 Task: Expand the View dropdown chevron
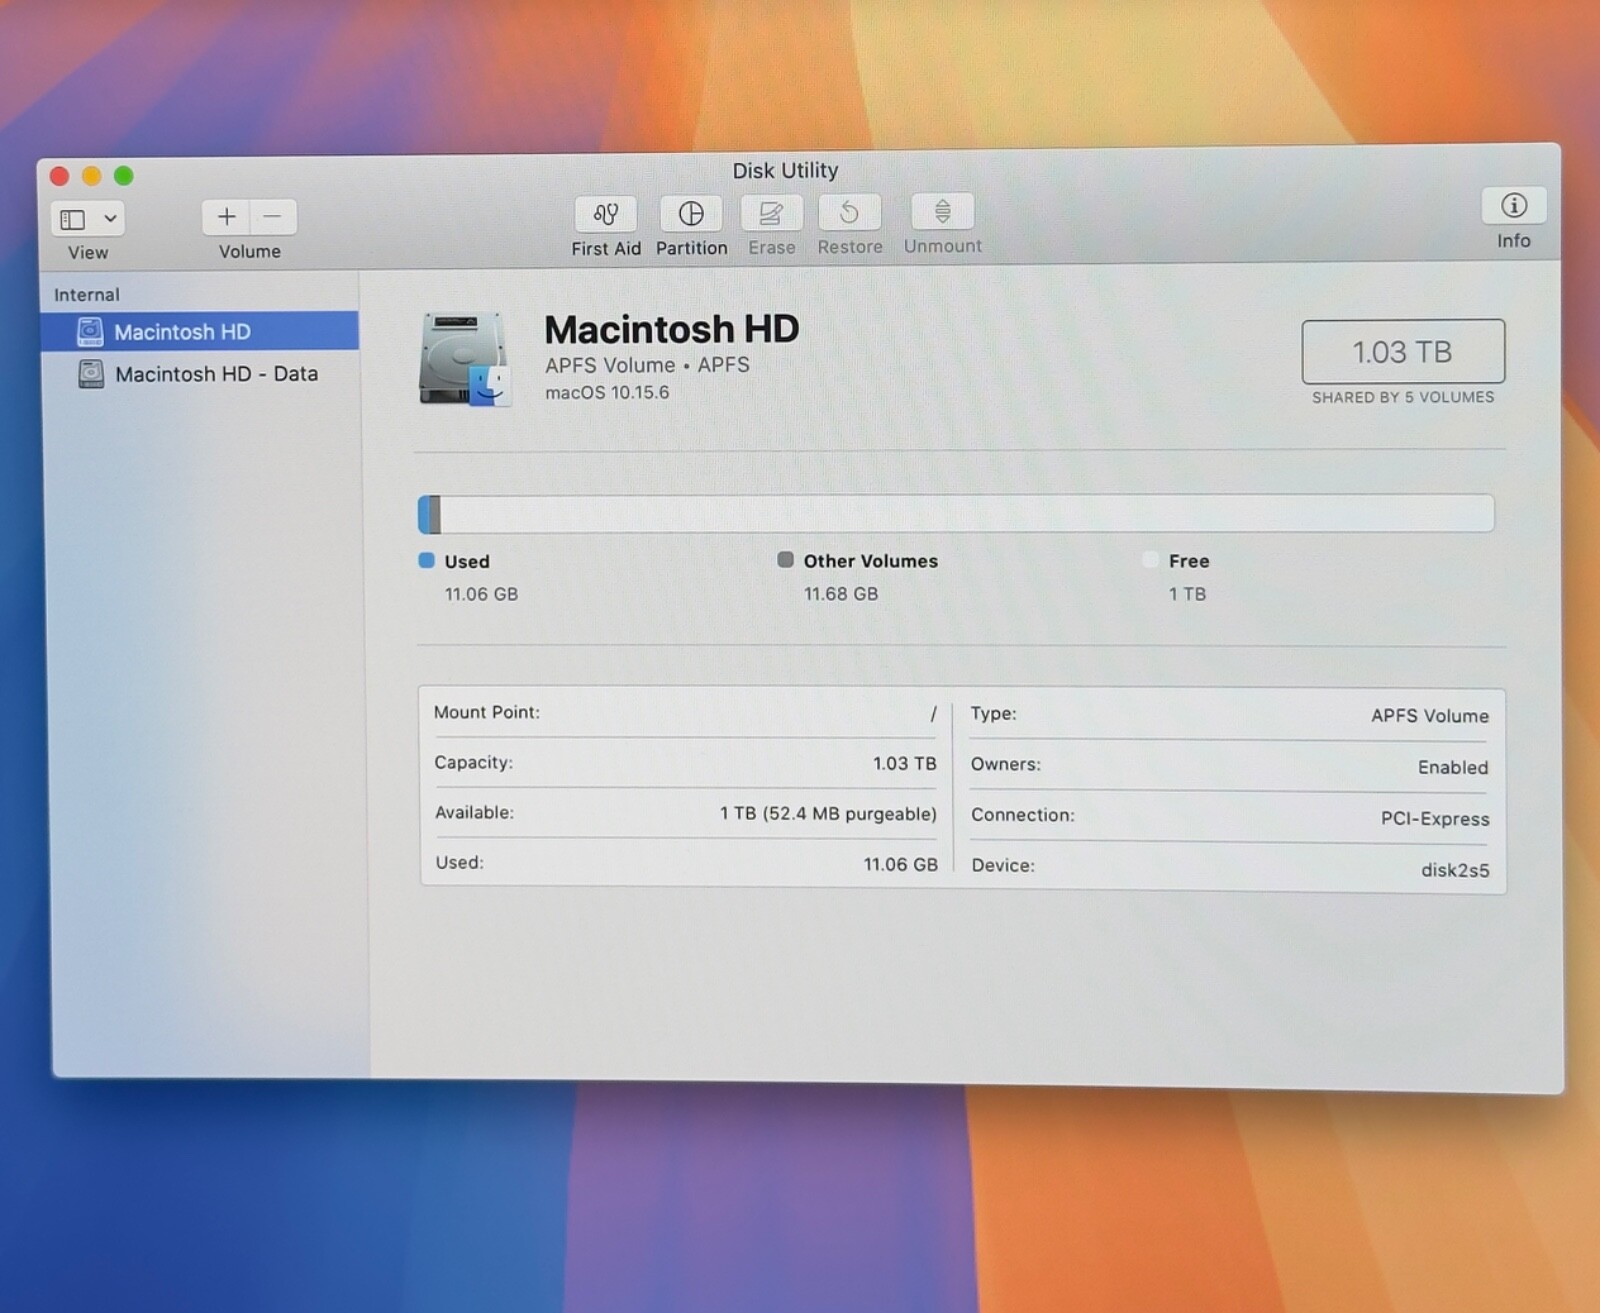(110, 218)
